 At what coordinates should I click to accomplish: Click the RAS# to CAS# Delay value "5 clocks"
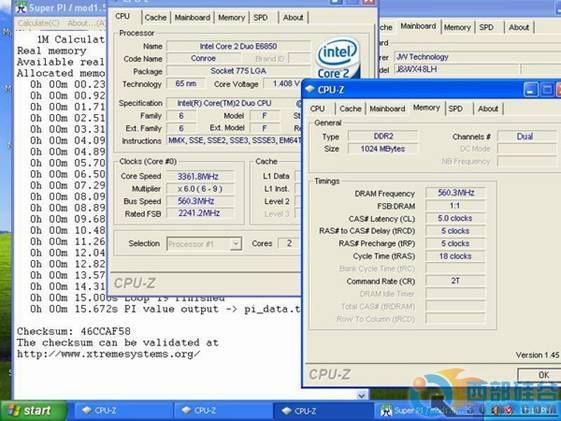click(x=455, y=231)
